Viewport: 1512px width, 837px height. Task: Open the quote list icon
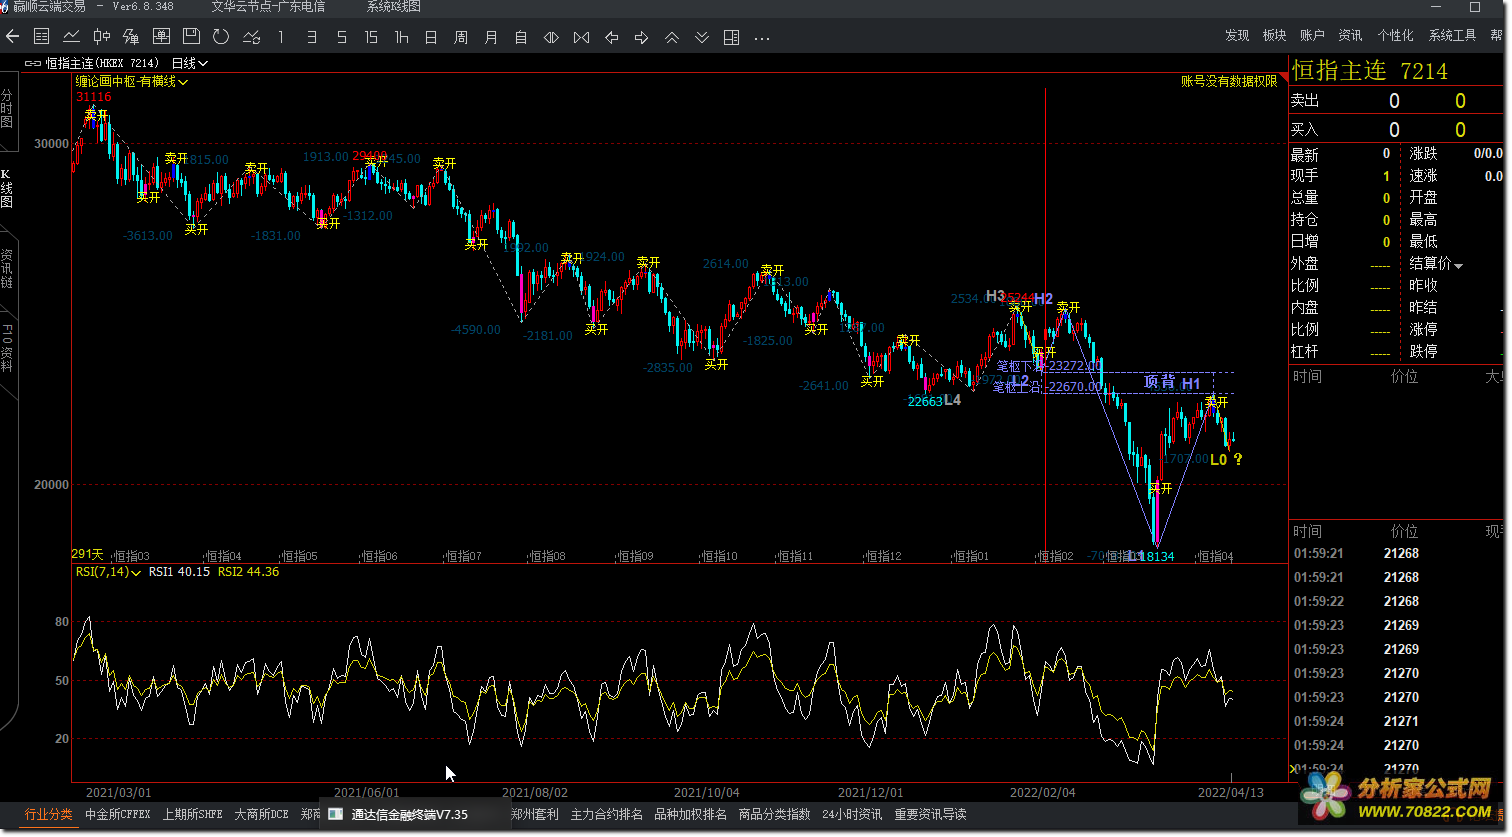41,37
